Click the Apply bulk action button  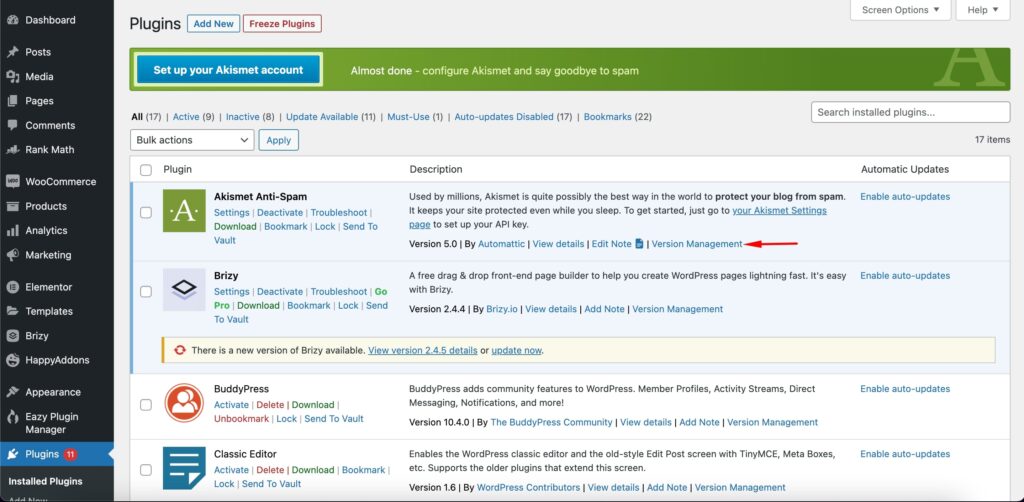pyautogui.click(x=279, y=140)
